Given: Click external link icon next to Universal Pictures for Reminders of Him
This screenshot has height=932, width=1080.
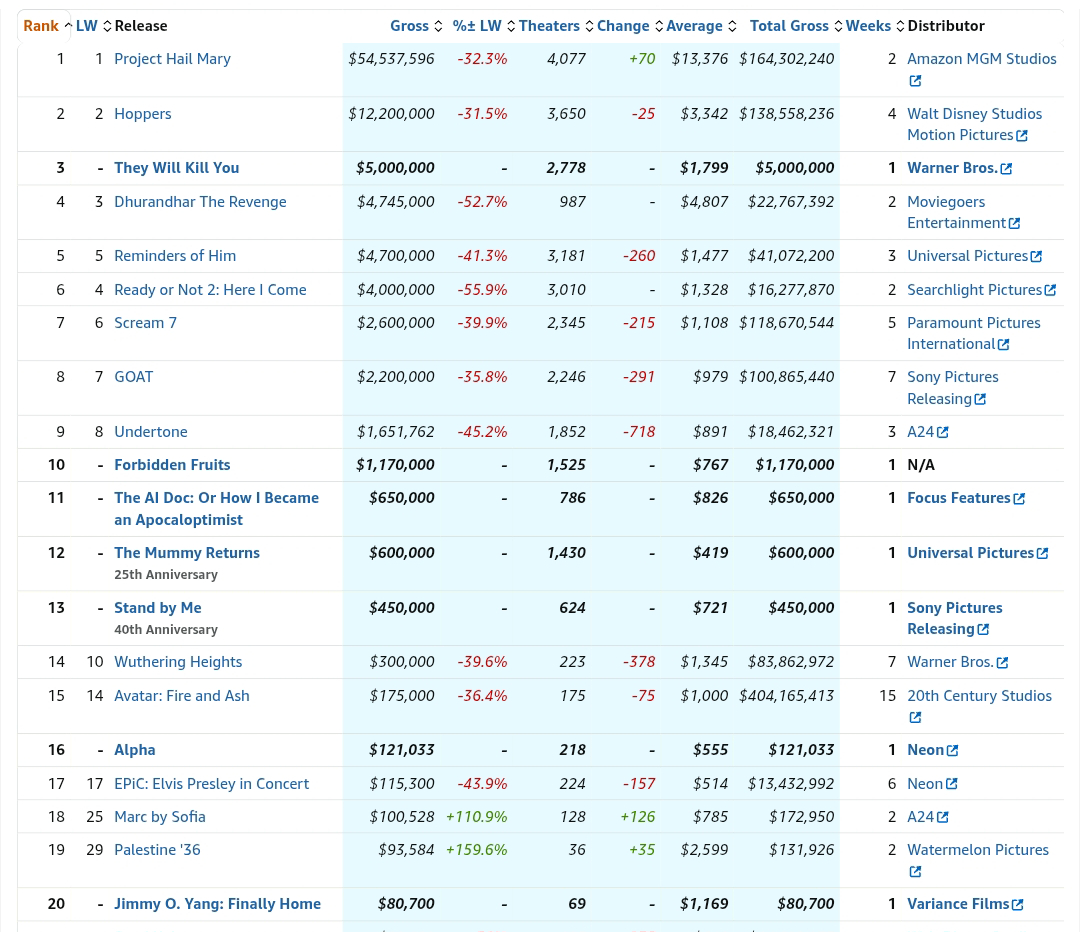Looking at the screenshot, I should coord(1036,257).
